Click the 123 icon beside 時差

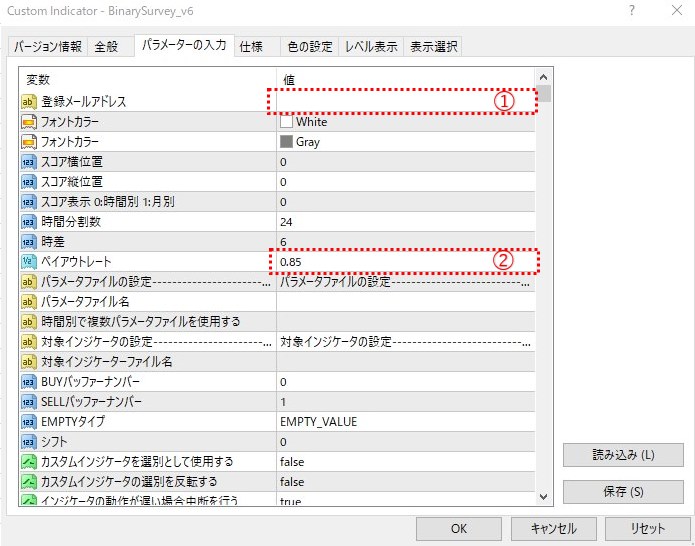point(29,242)
